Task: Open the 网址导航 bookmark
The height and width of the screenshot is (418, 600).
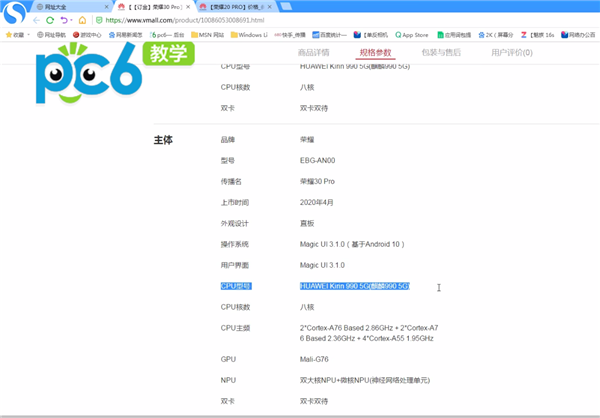Action: (x=51, y=35)
